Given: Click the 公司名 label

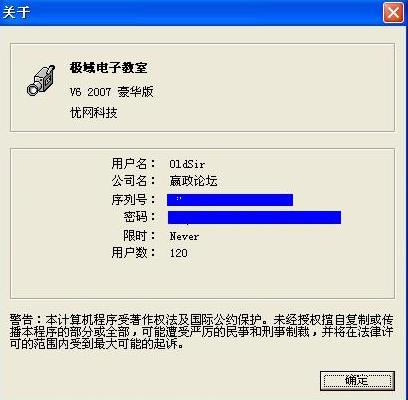Looking at the screenshot, I should [x=133, y=181].
